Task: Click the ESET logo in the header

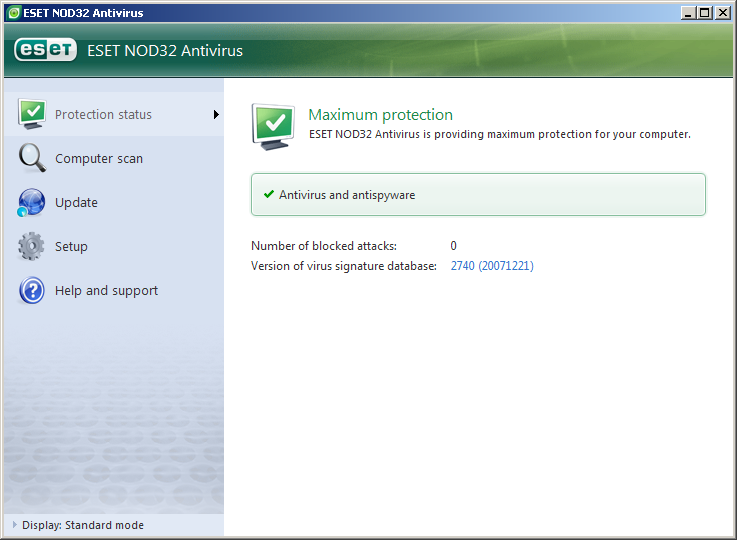Action: tap(45, 49)
